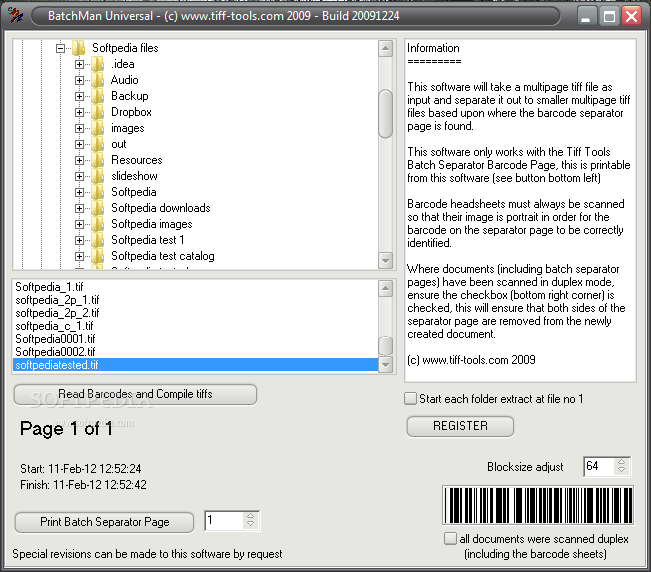Expand the .idea folder node

coord(79,64)
